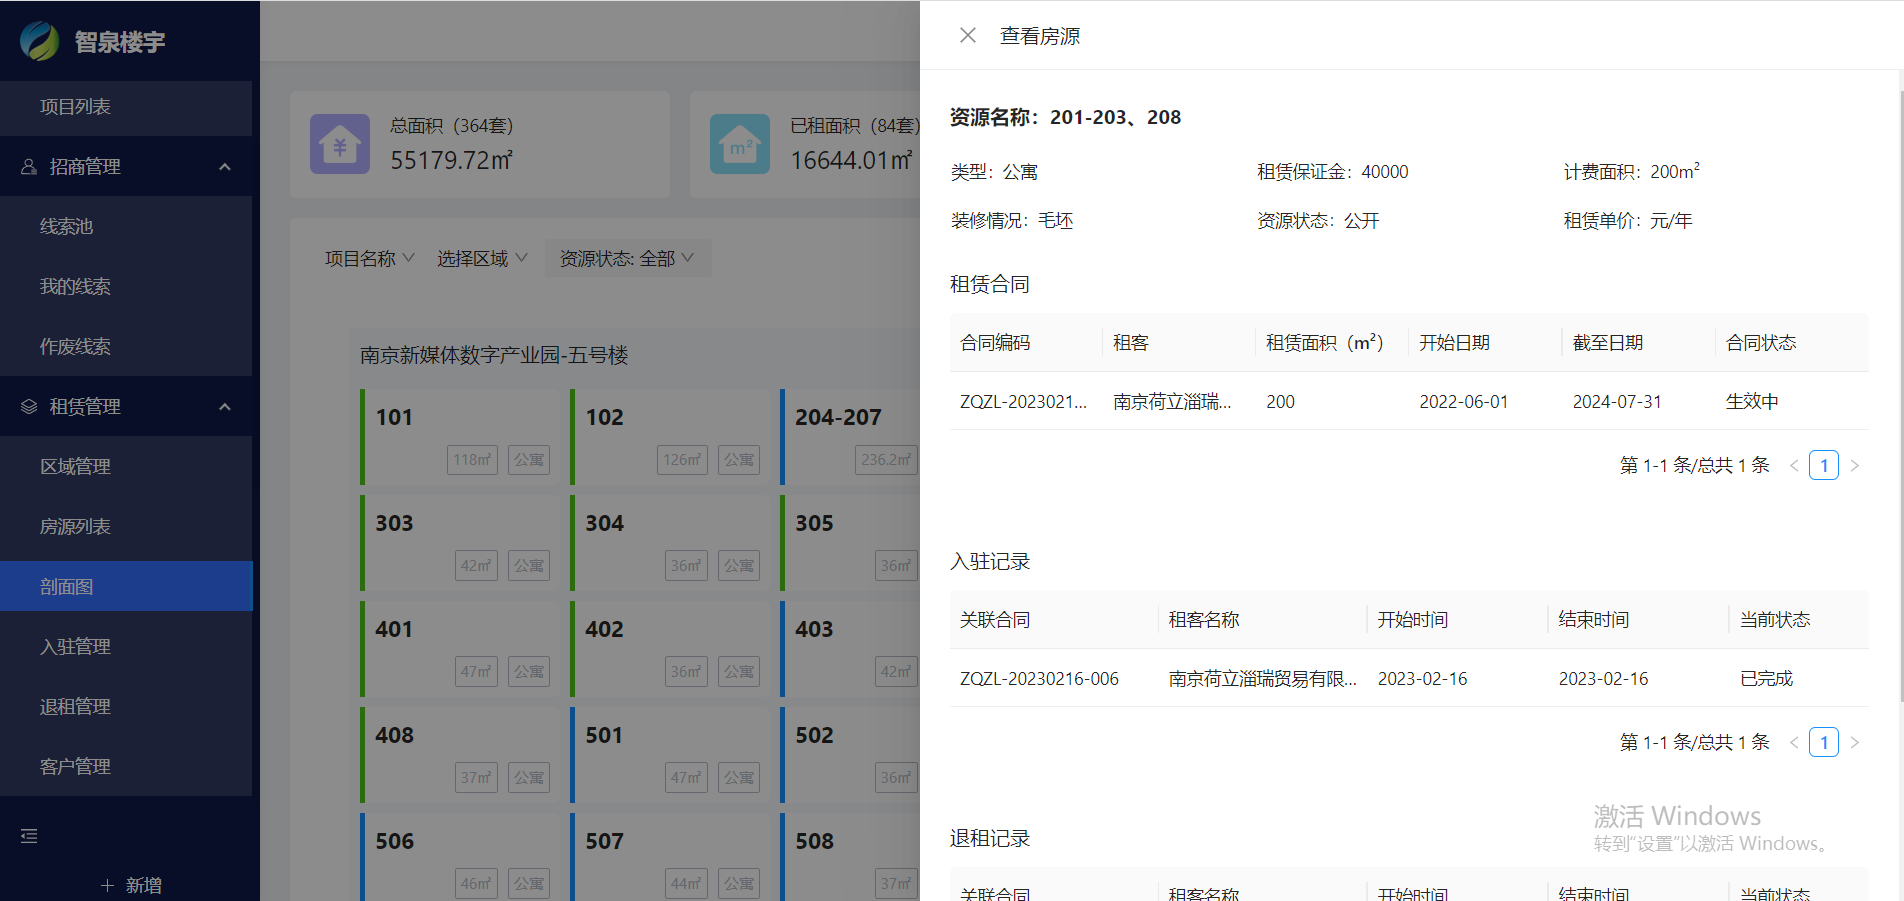Navigate to 区域管理
The width and height of the screenshot is (1904, 901).
click(126, 467)
